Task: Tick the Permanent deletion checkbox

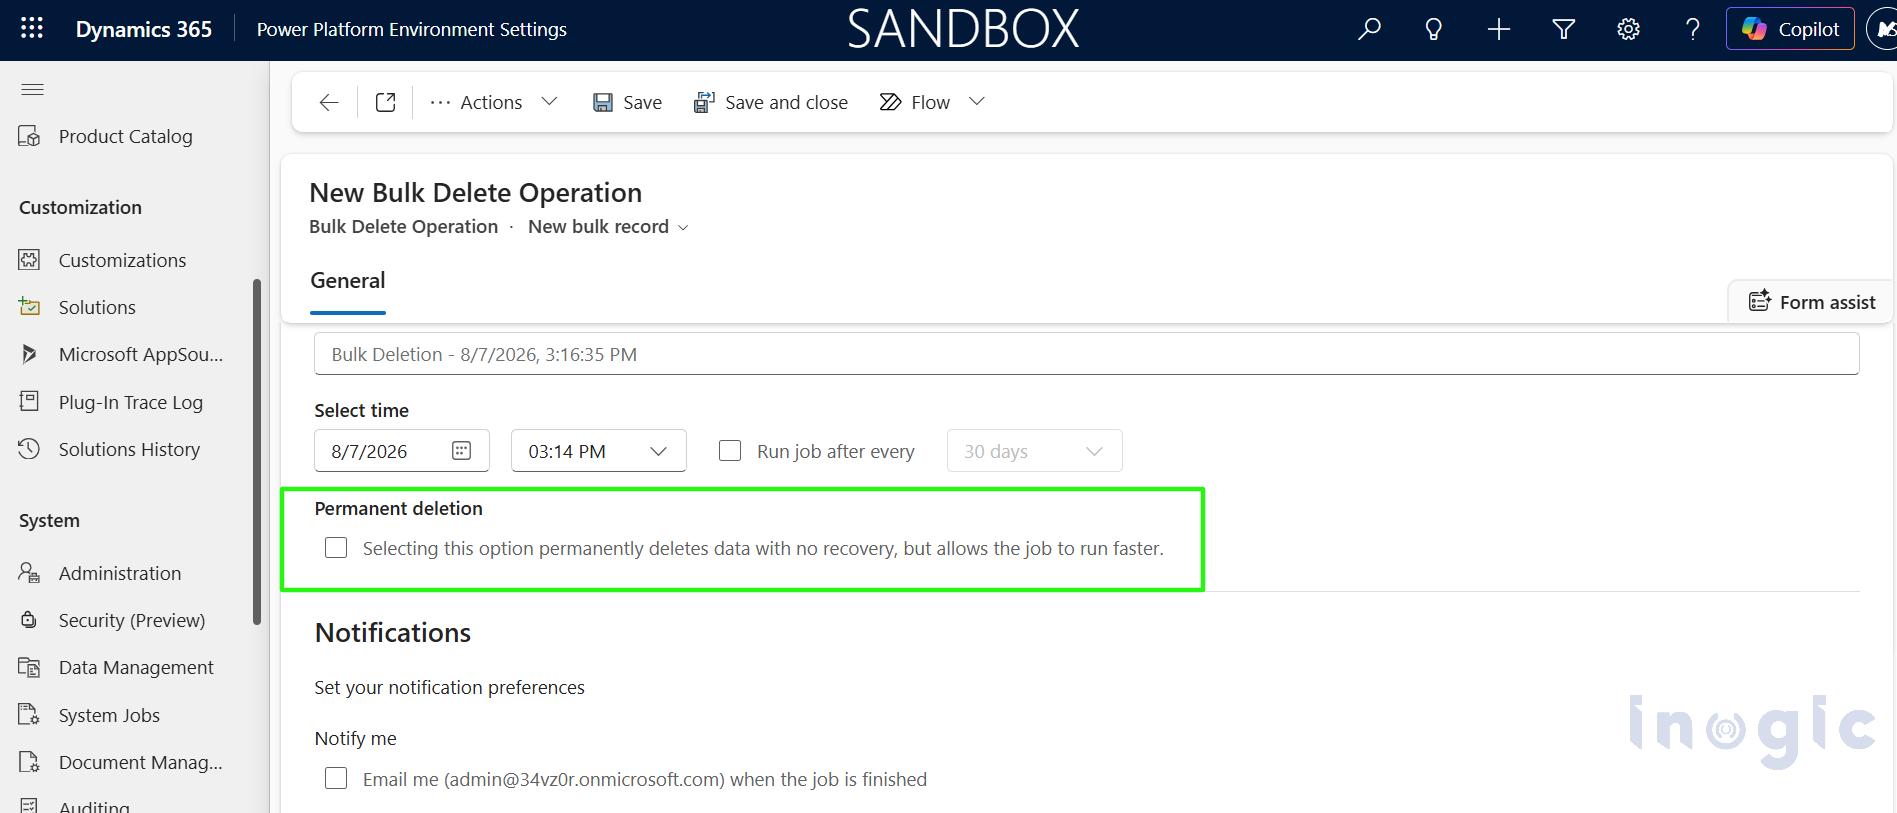Action: point(336,548)
